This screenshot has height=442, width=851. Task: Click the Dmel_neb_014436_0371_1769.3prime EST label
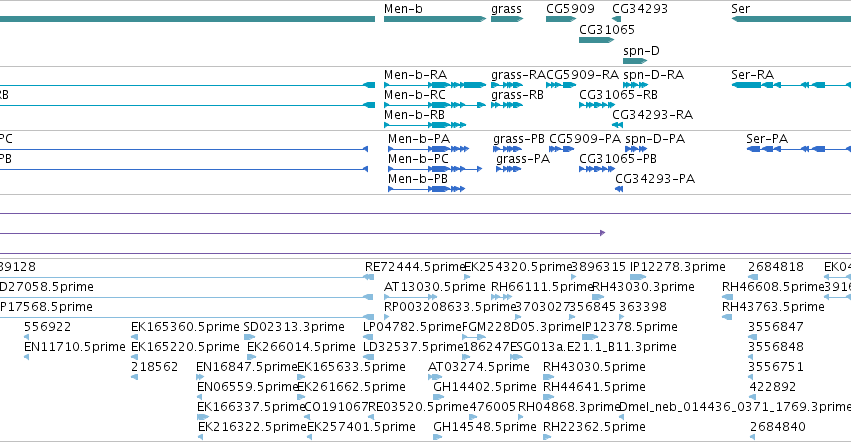pyautogui.click(x=735, y=407)
